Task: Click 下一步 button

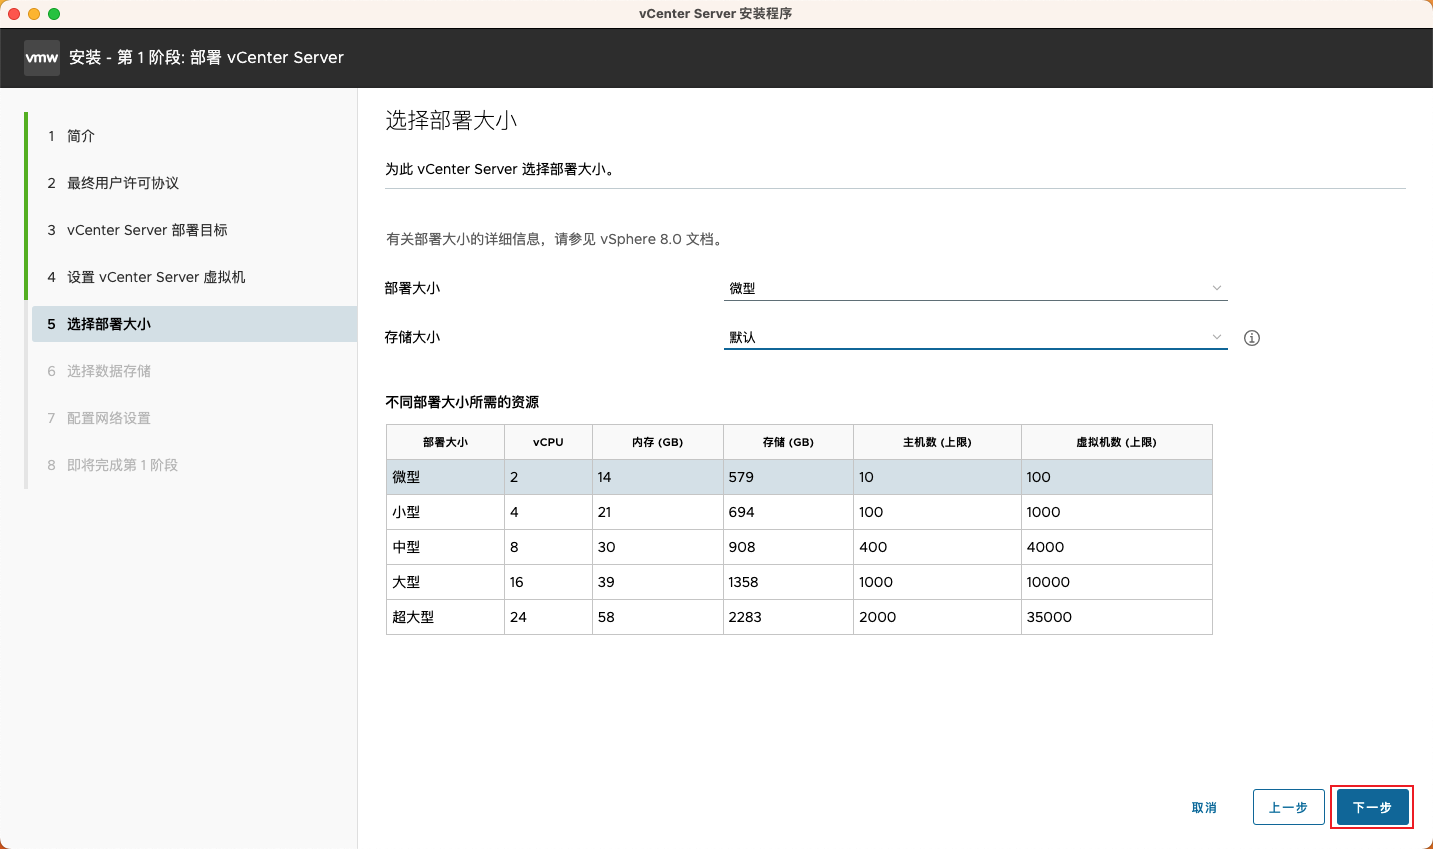Action: click(x=1372, y=807)
